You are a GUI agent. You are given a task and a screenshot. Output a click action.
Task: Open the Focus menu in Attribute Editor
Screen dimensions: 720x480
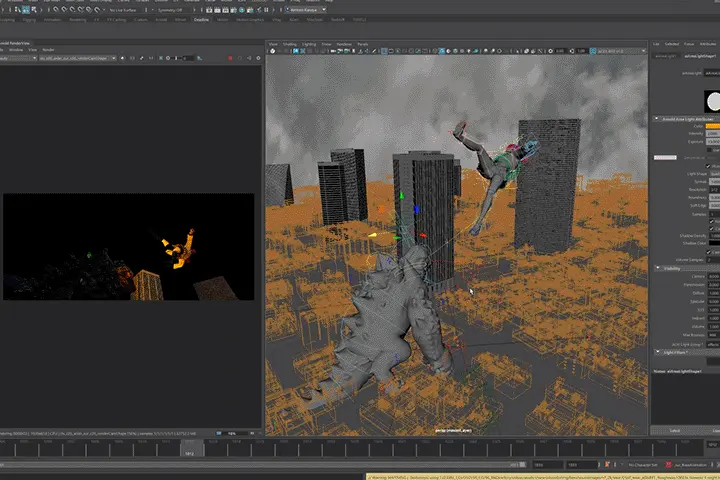tap(689, 44)
